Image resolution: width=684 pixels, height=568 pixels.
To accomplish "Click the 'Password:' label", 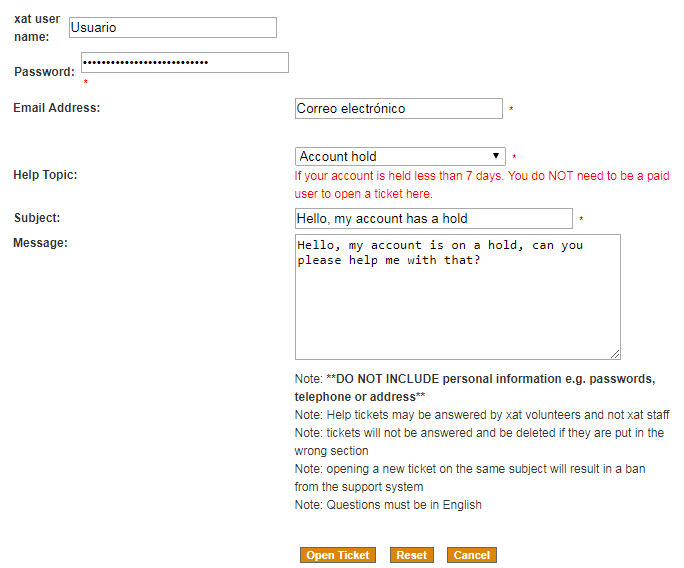I will (44, 72).
